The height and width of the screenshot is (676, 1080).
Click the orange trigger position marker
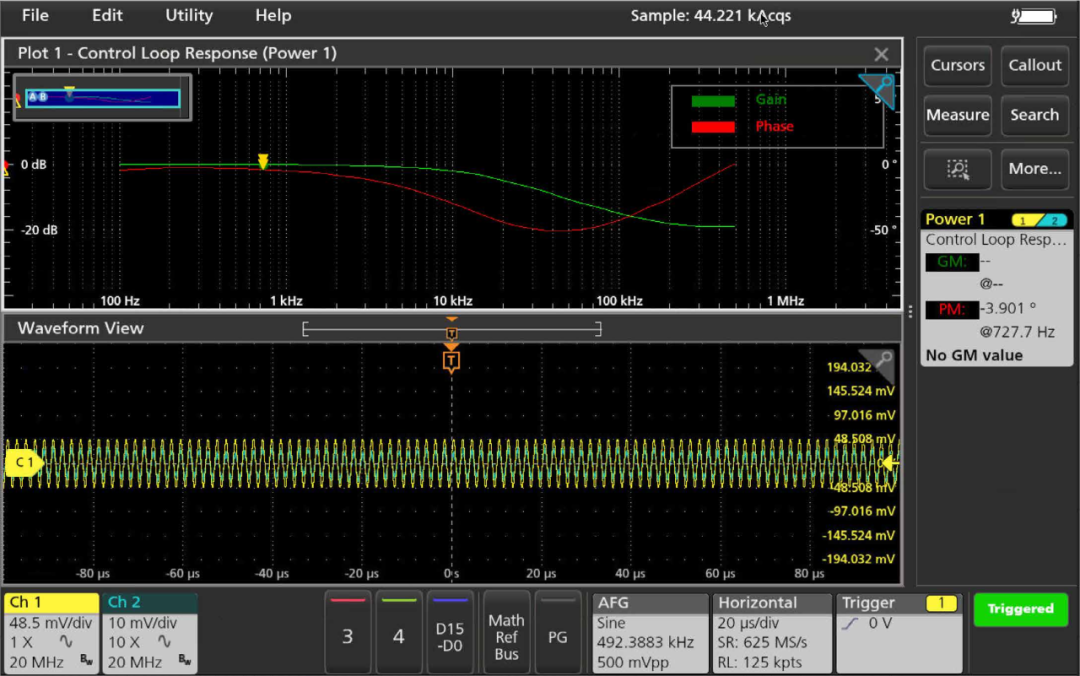451,362
